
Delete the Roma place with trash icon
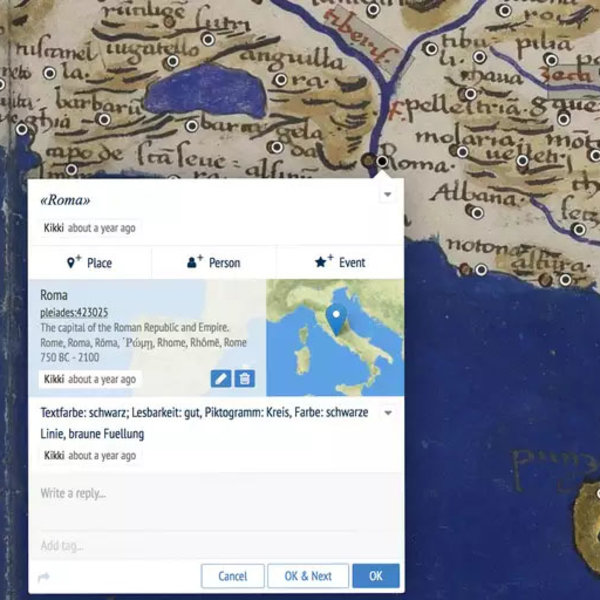[x=245, y=379]
